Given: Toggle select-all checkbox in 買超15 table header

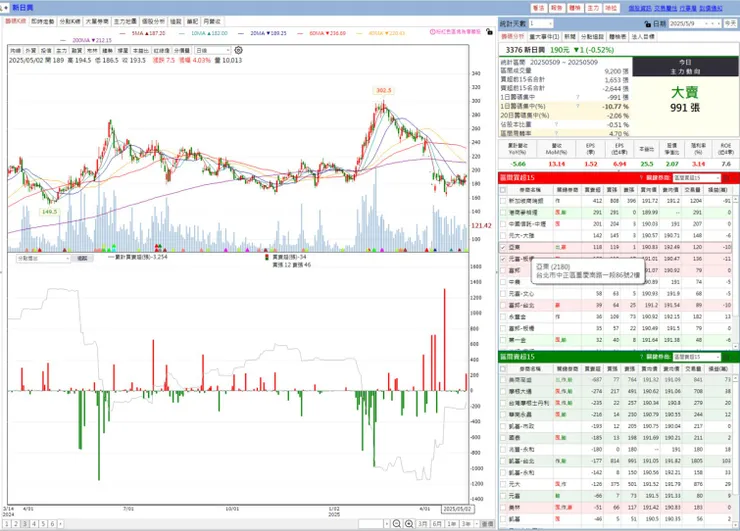Looking at the screenshot, I should (x=503, y=190).
